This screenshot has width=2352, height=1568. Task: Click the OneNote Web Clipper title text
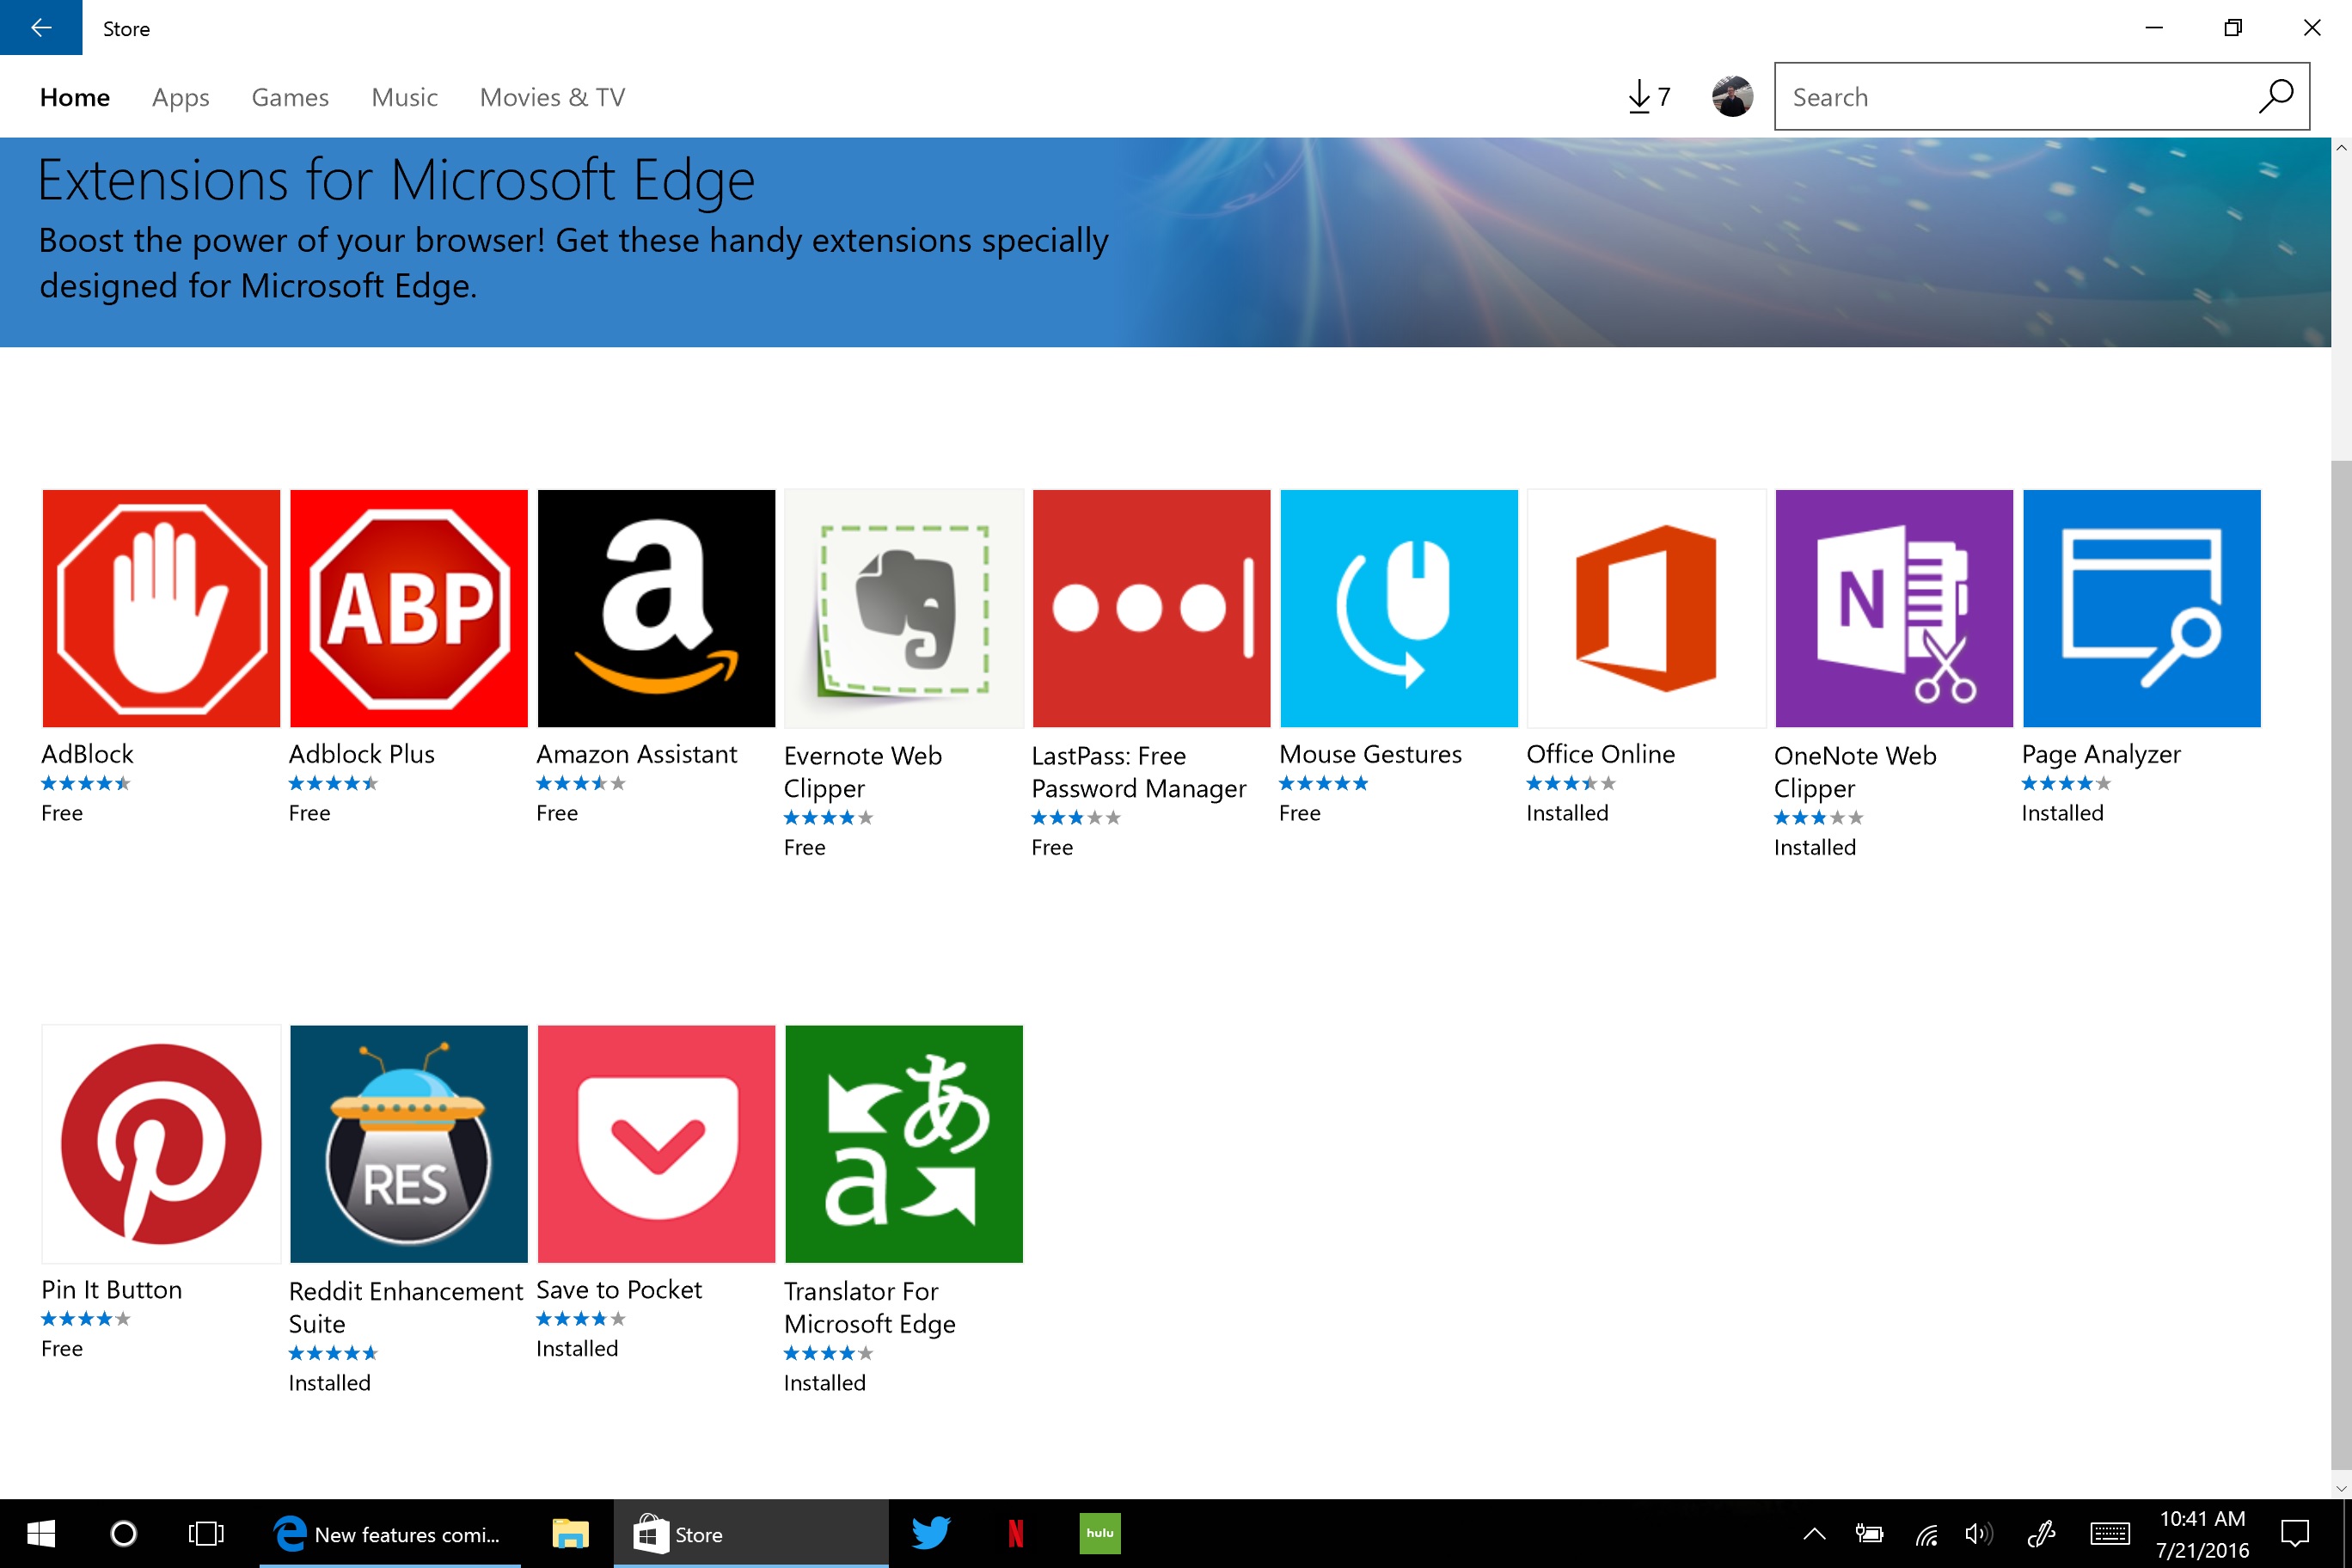[1855, 772]
